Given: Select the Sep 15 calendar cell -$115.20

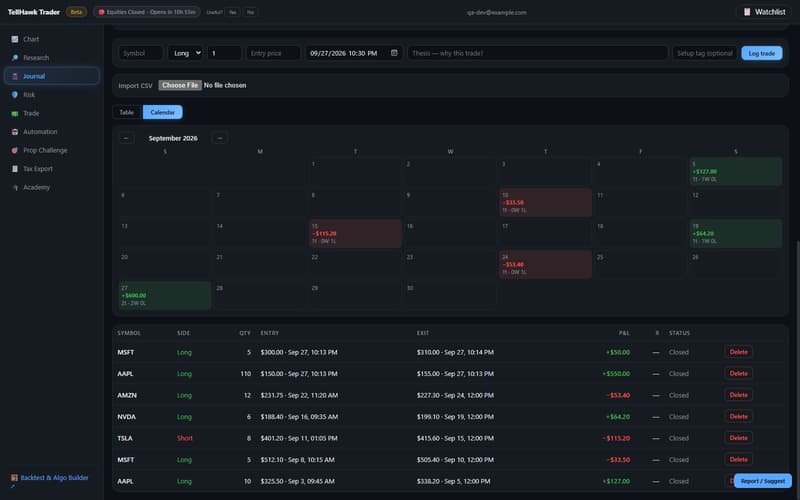Looking at the screenshot, I should [355, 234].
